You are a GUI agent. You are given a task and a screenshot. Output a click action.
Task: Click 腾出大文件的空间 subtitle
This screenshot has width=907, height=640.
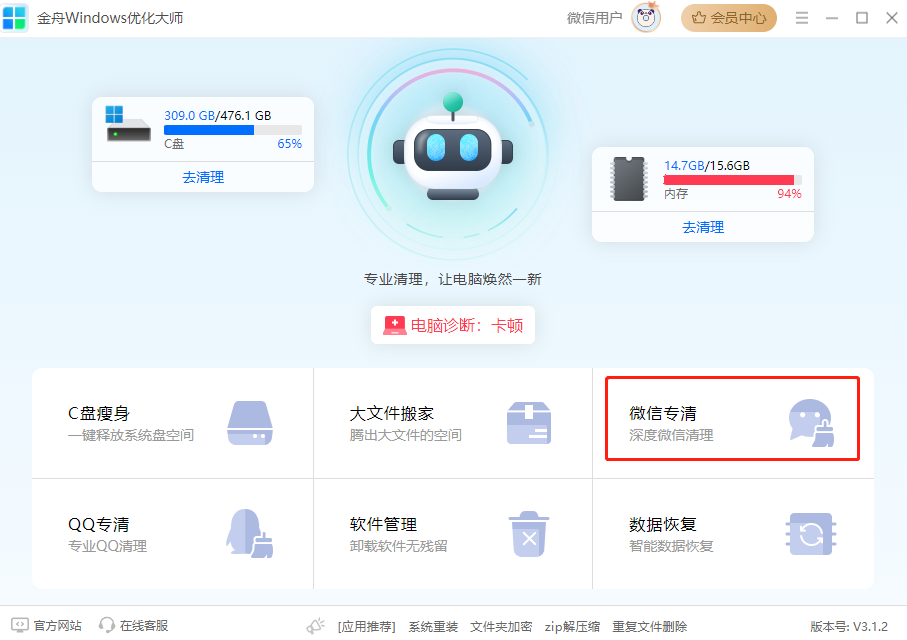pos(405,435)
